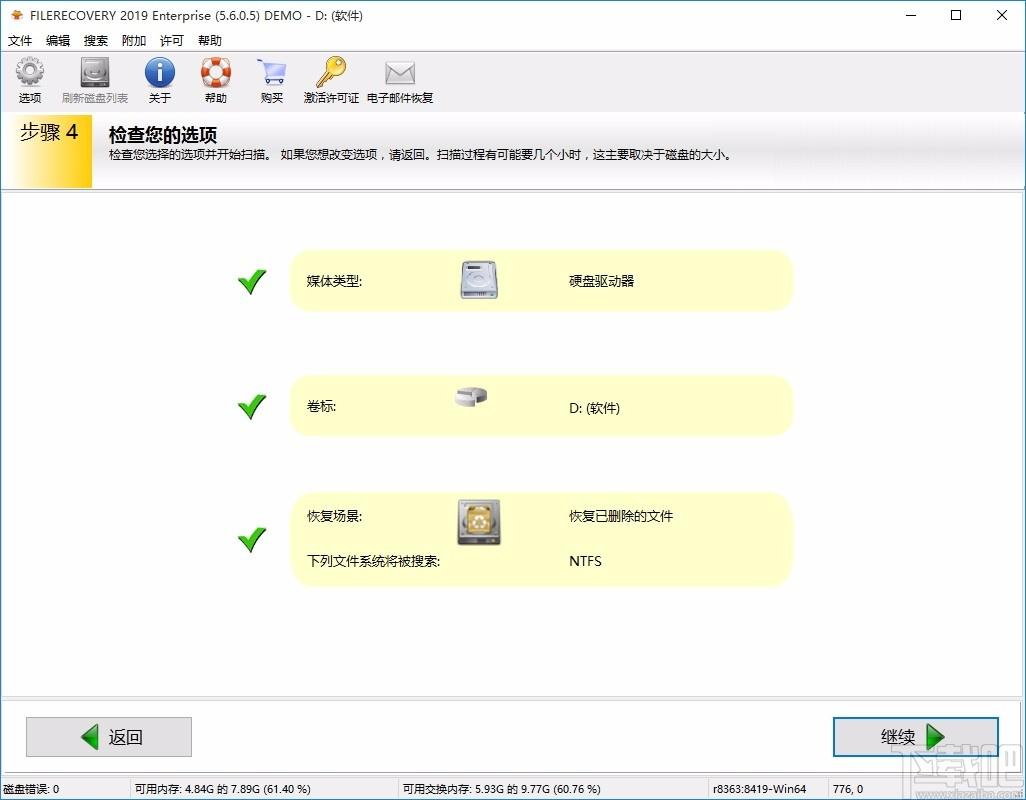Screen dimensions: 1026x800
Task: Click the 776, 0 status bar value
Action: [848, 789]
